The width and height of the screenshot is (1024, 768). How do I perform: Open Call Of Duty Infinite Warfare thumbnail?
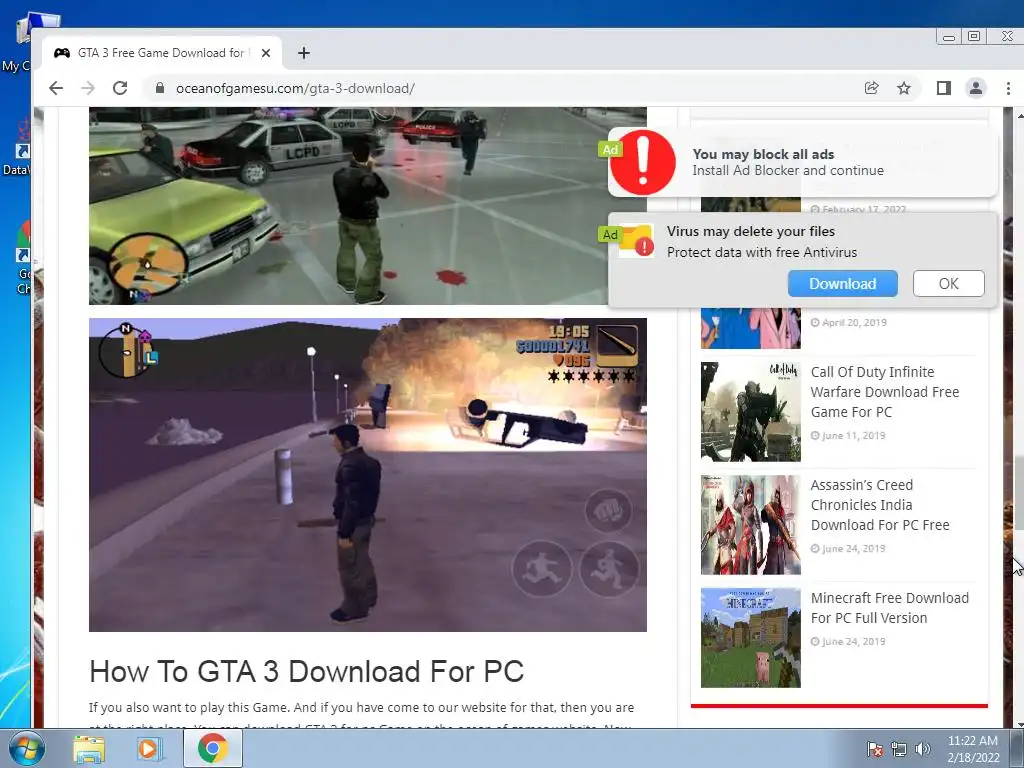[x=750, y=411]
